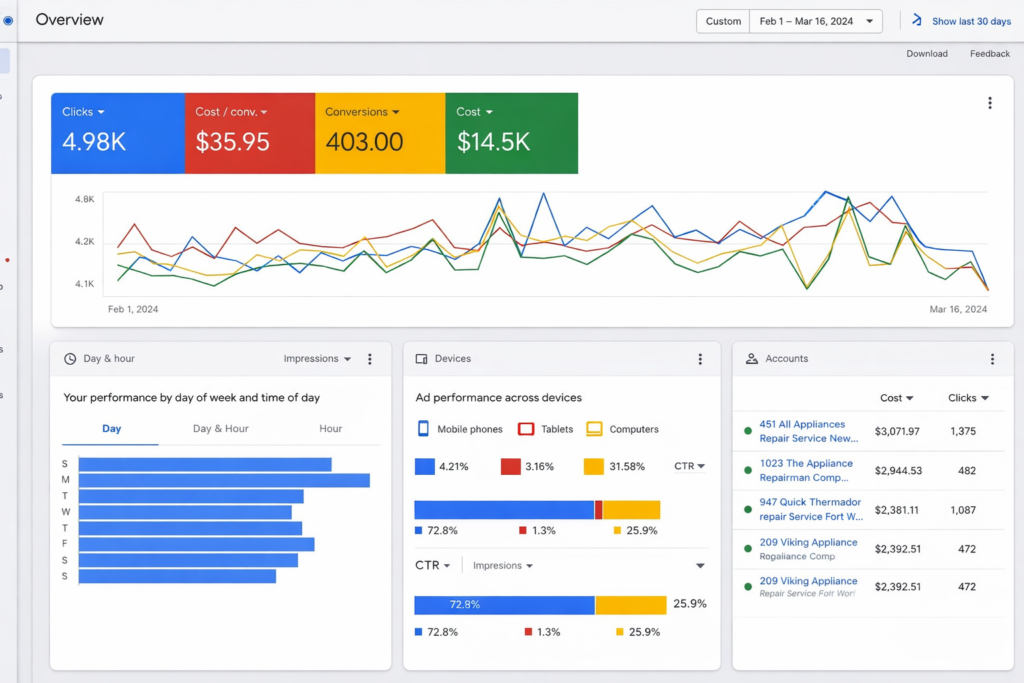This screenshot has width=1024, height=683.
Task: Open the overview chart three-dot menu
Action: click(x=990, y=103)
